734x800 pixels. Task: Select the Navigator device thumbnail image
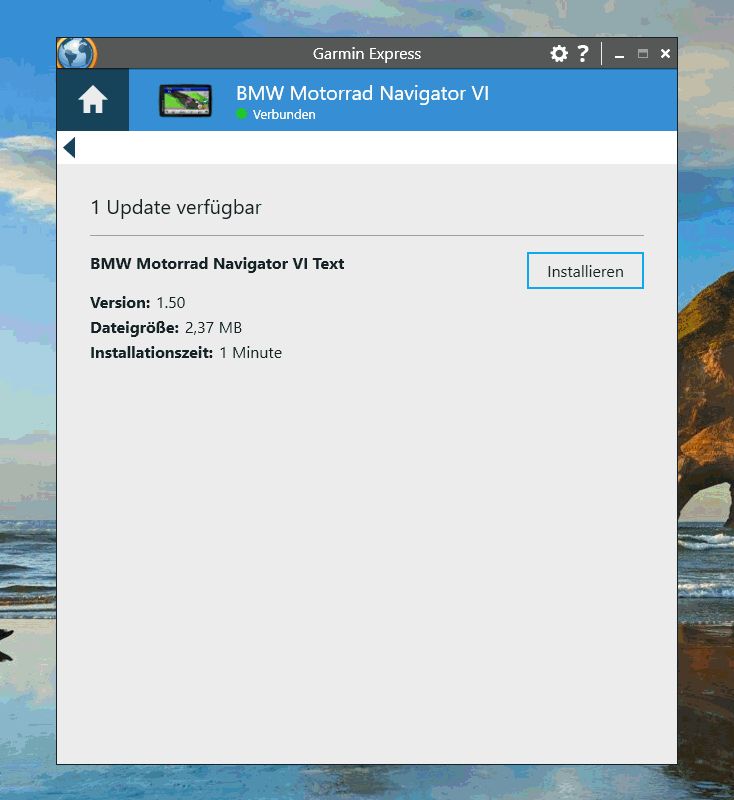coord(185,100)
